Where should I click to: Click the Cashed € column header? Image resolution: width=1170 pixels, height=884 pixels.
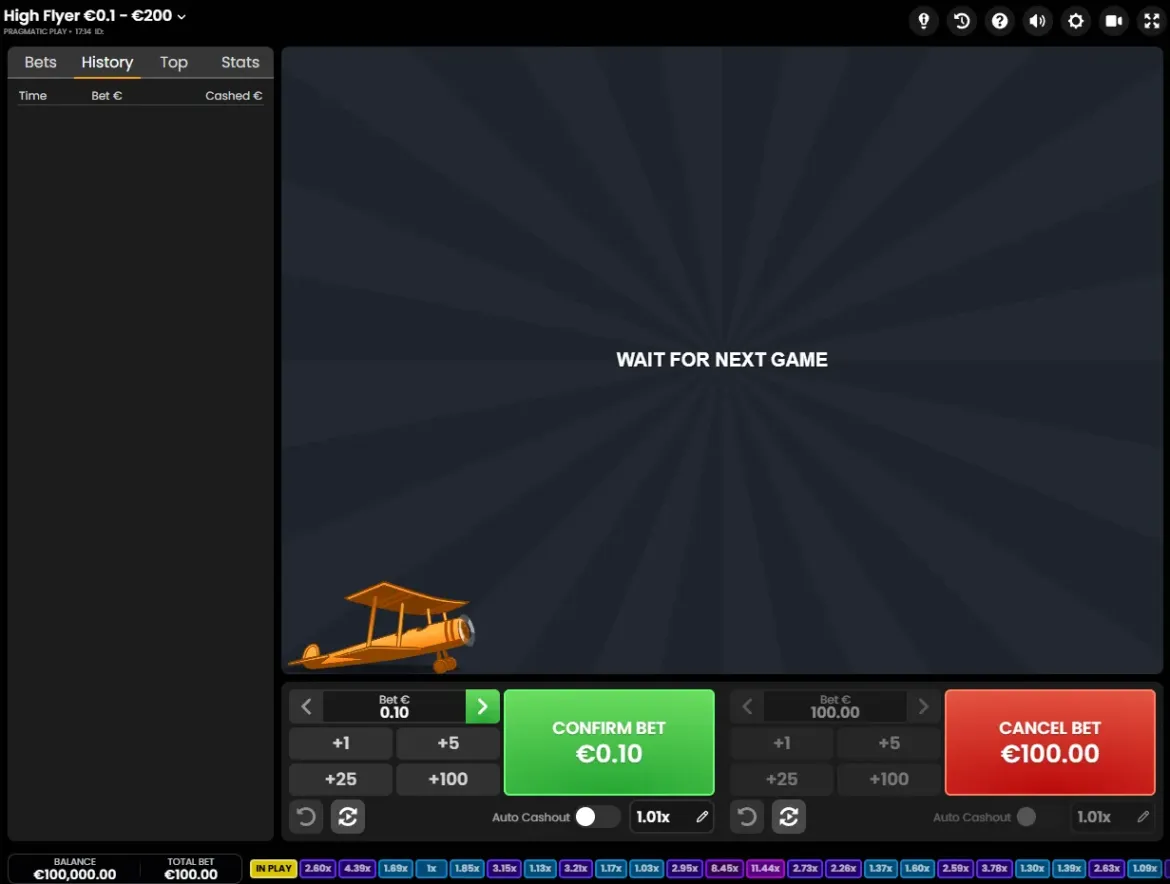pos(234,95)
